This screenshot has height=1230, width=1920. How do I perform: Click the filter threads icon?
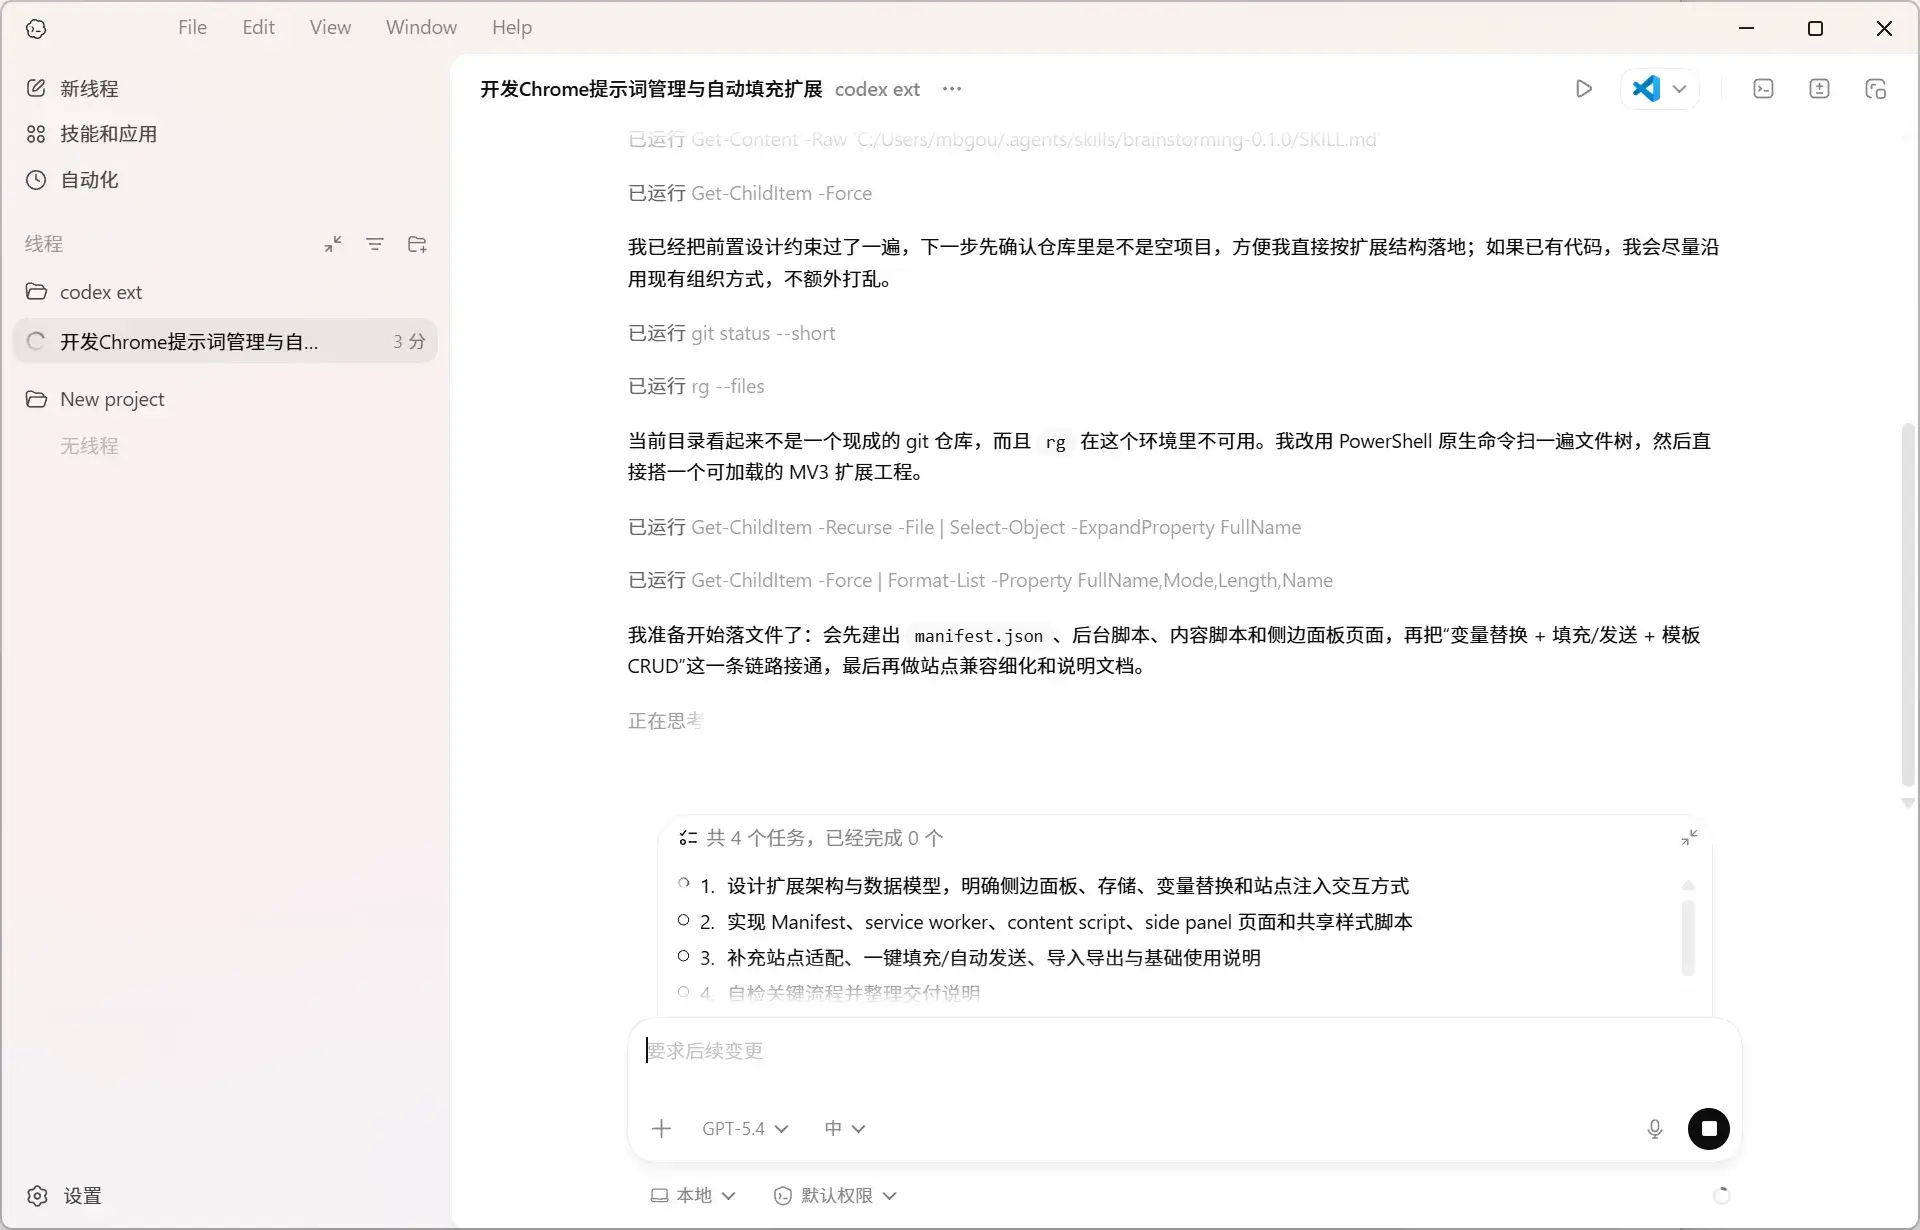pyautogui.click(x=374, y=244)
